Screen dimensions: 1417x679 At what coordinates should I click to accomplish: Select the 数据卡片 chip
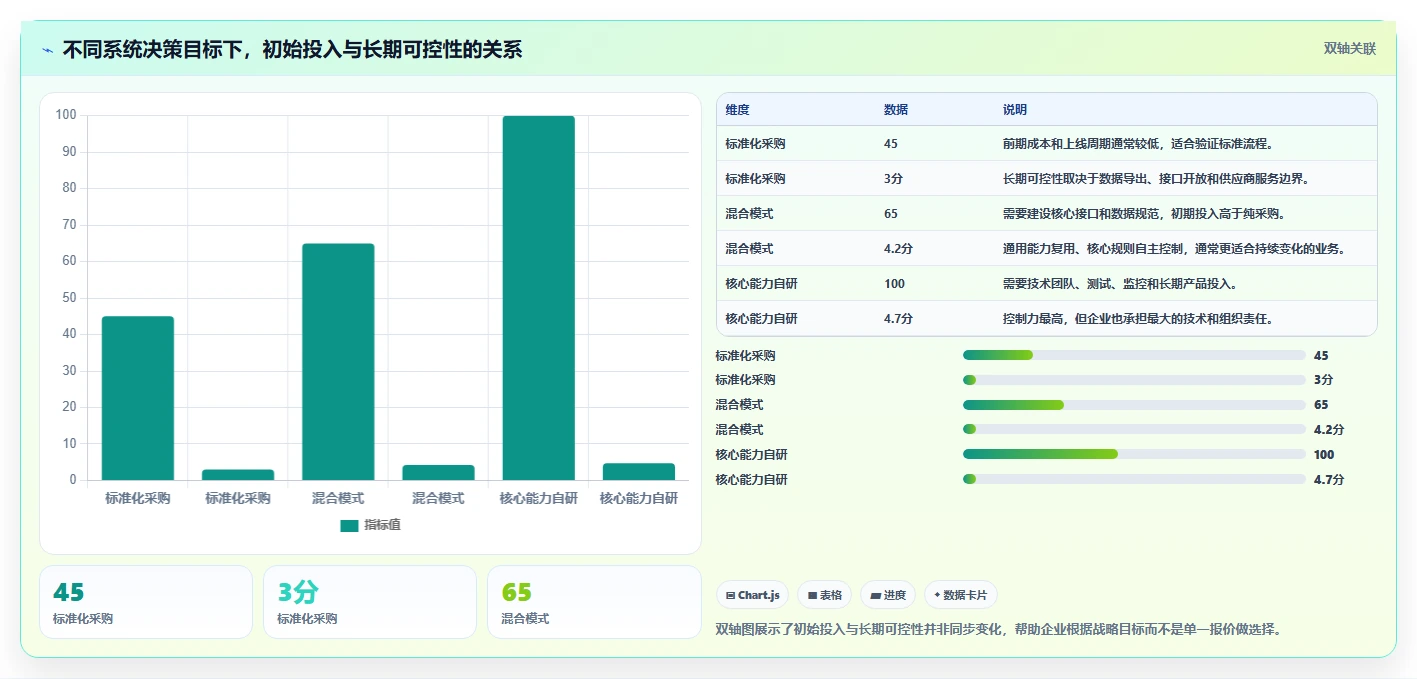tap(960, 595)
